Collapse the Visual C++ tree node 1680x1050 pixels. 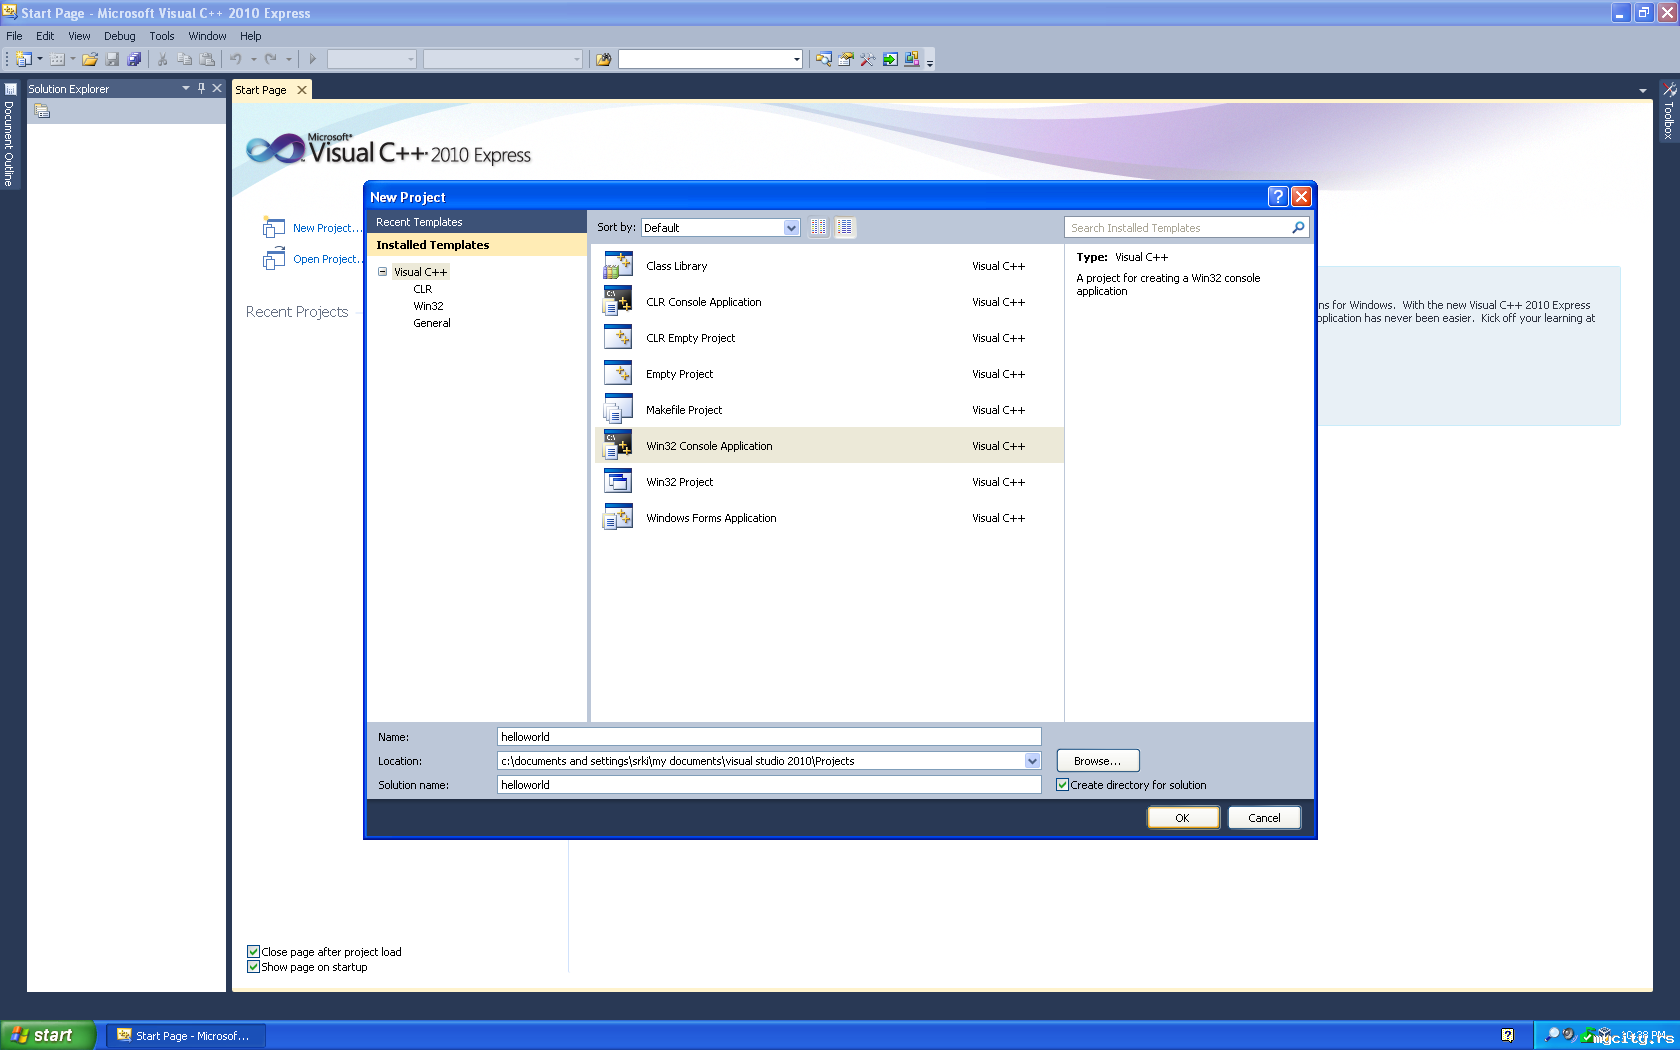click(382, 271)
